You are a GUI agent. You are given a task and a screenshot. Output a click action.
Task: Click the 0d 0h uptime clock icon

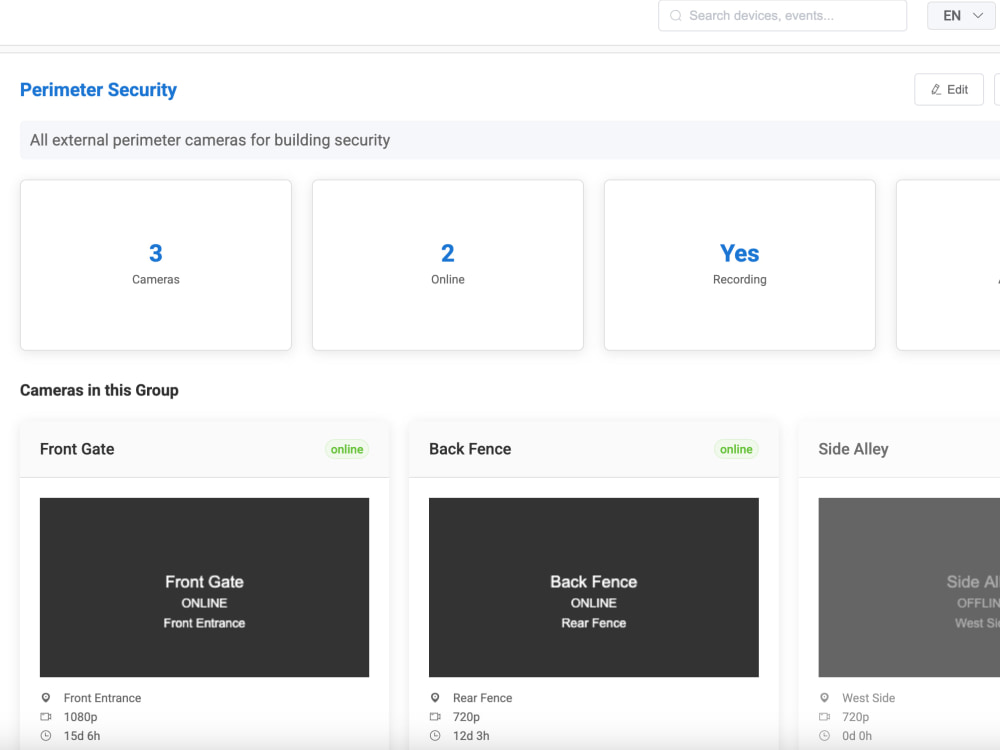coord(825,735)
